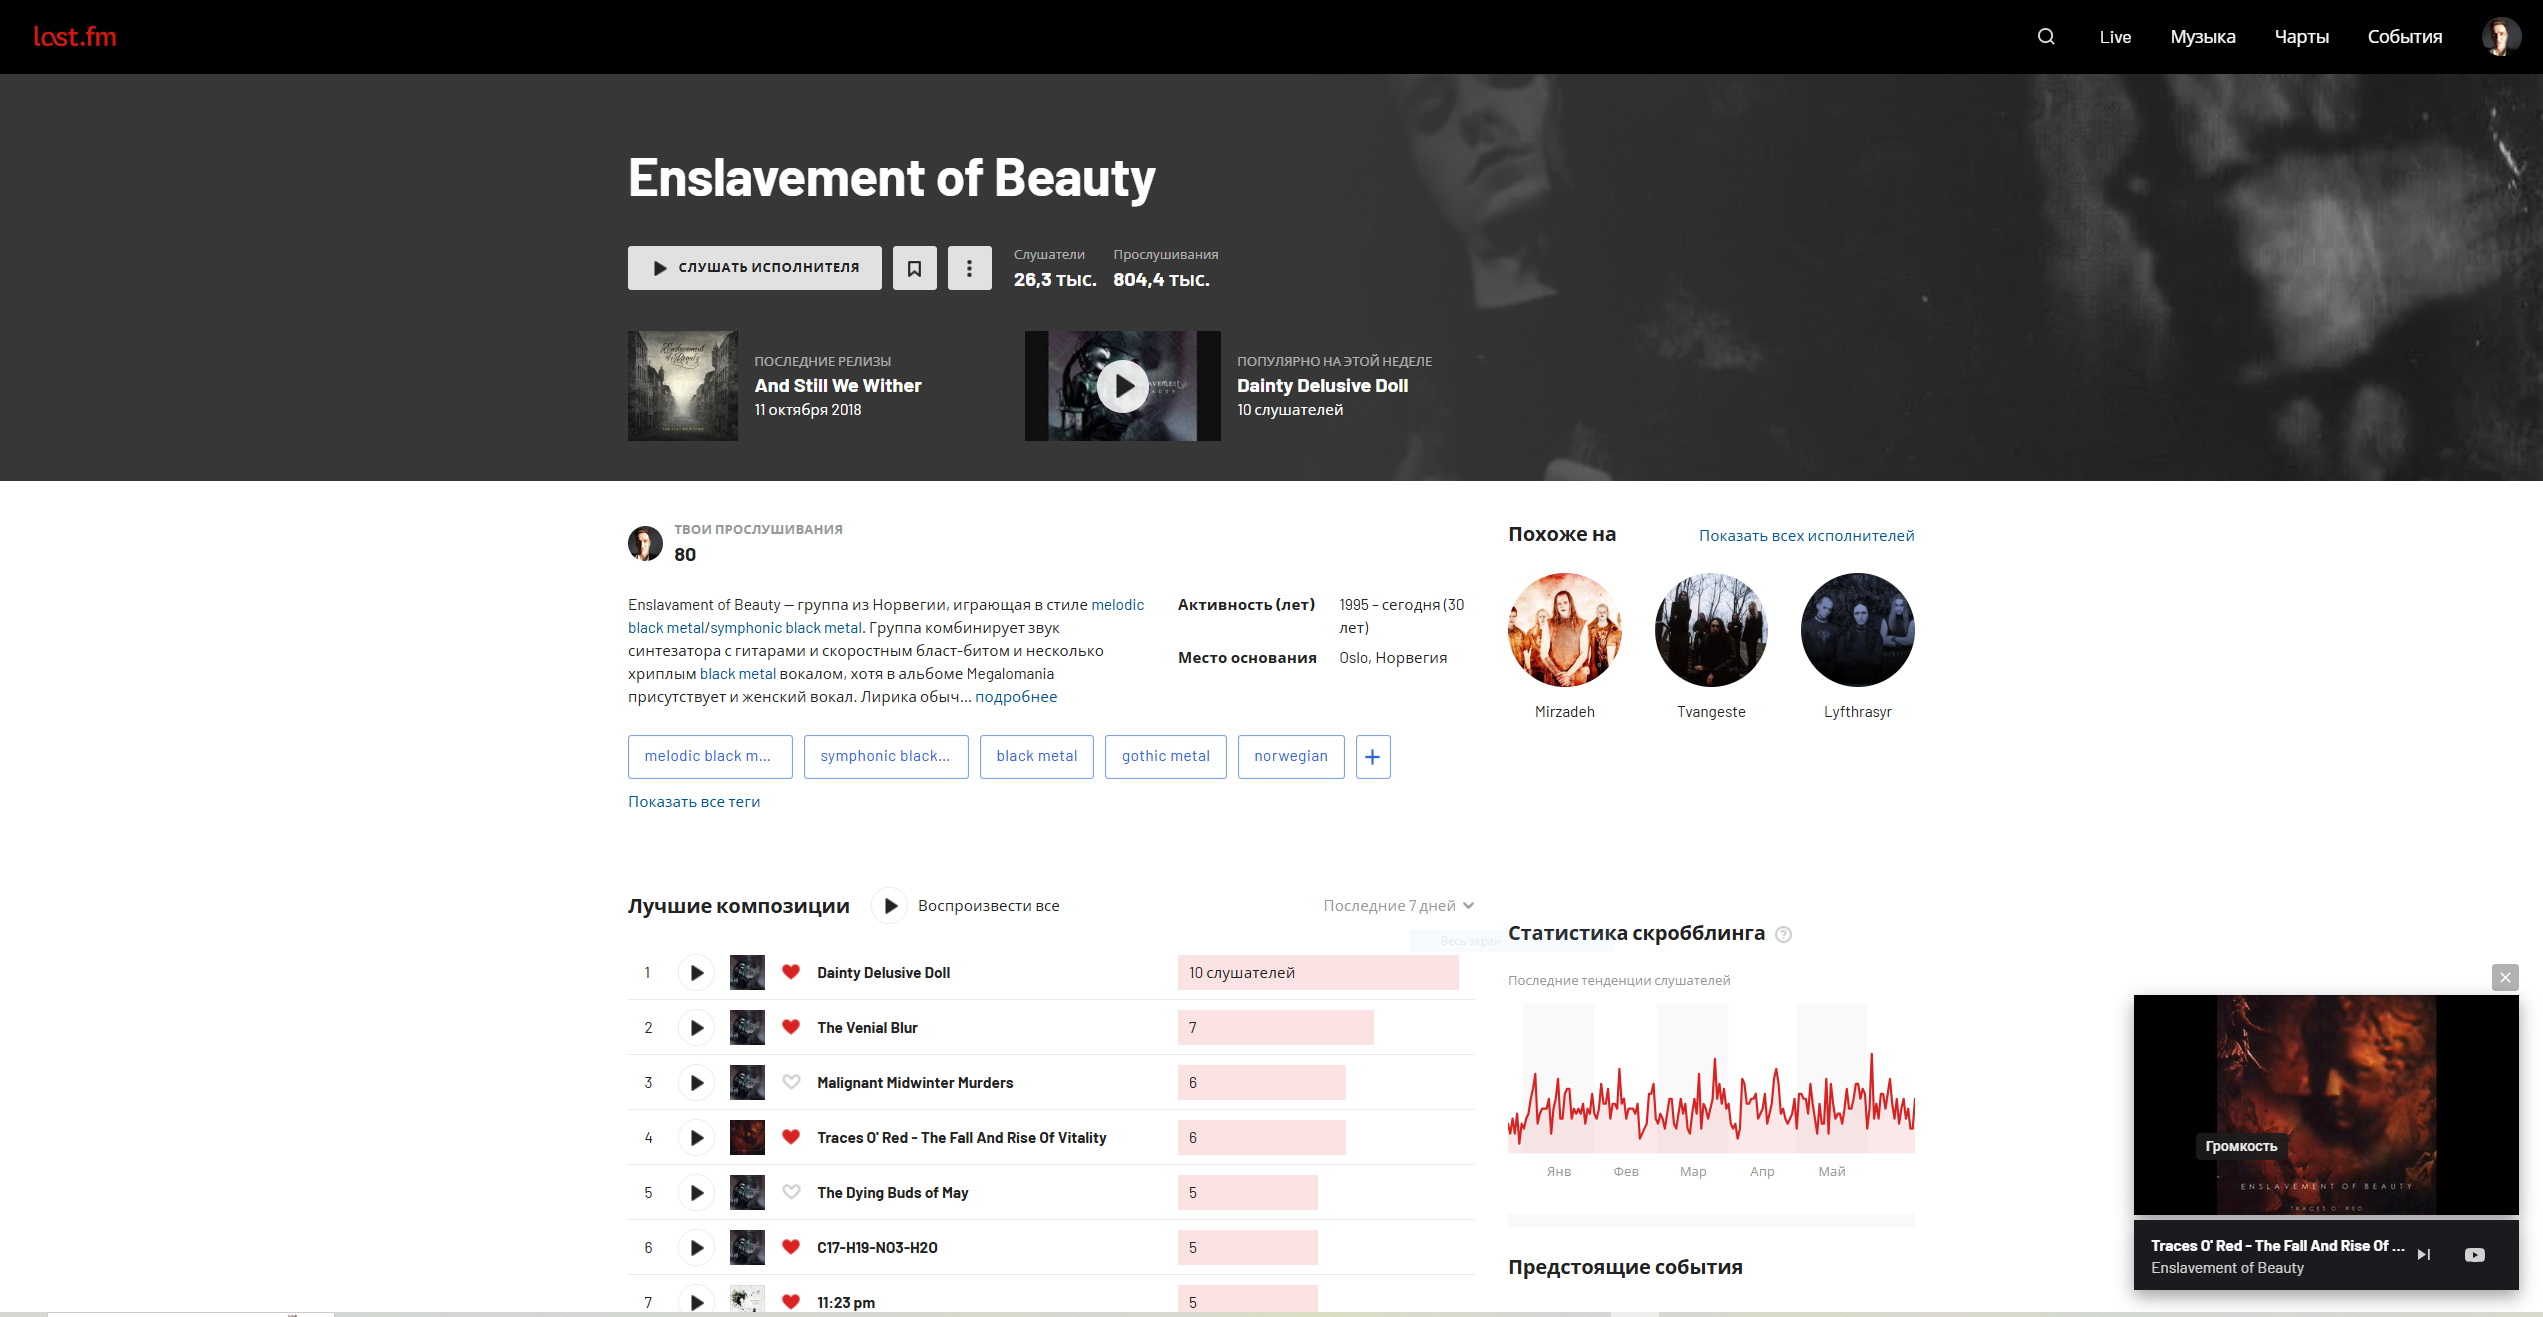This screenshot has height=1317, width=2543.
Task: Love Malignant Midwinter Murders via heart
Action: 791,1082
